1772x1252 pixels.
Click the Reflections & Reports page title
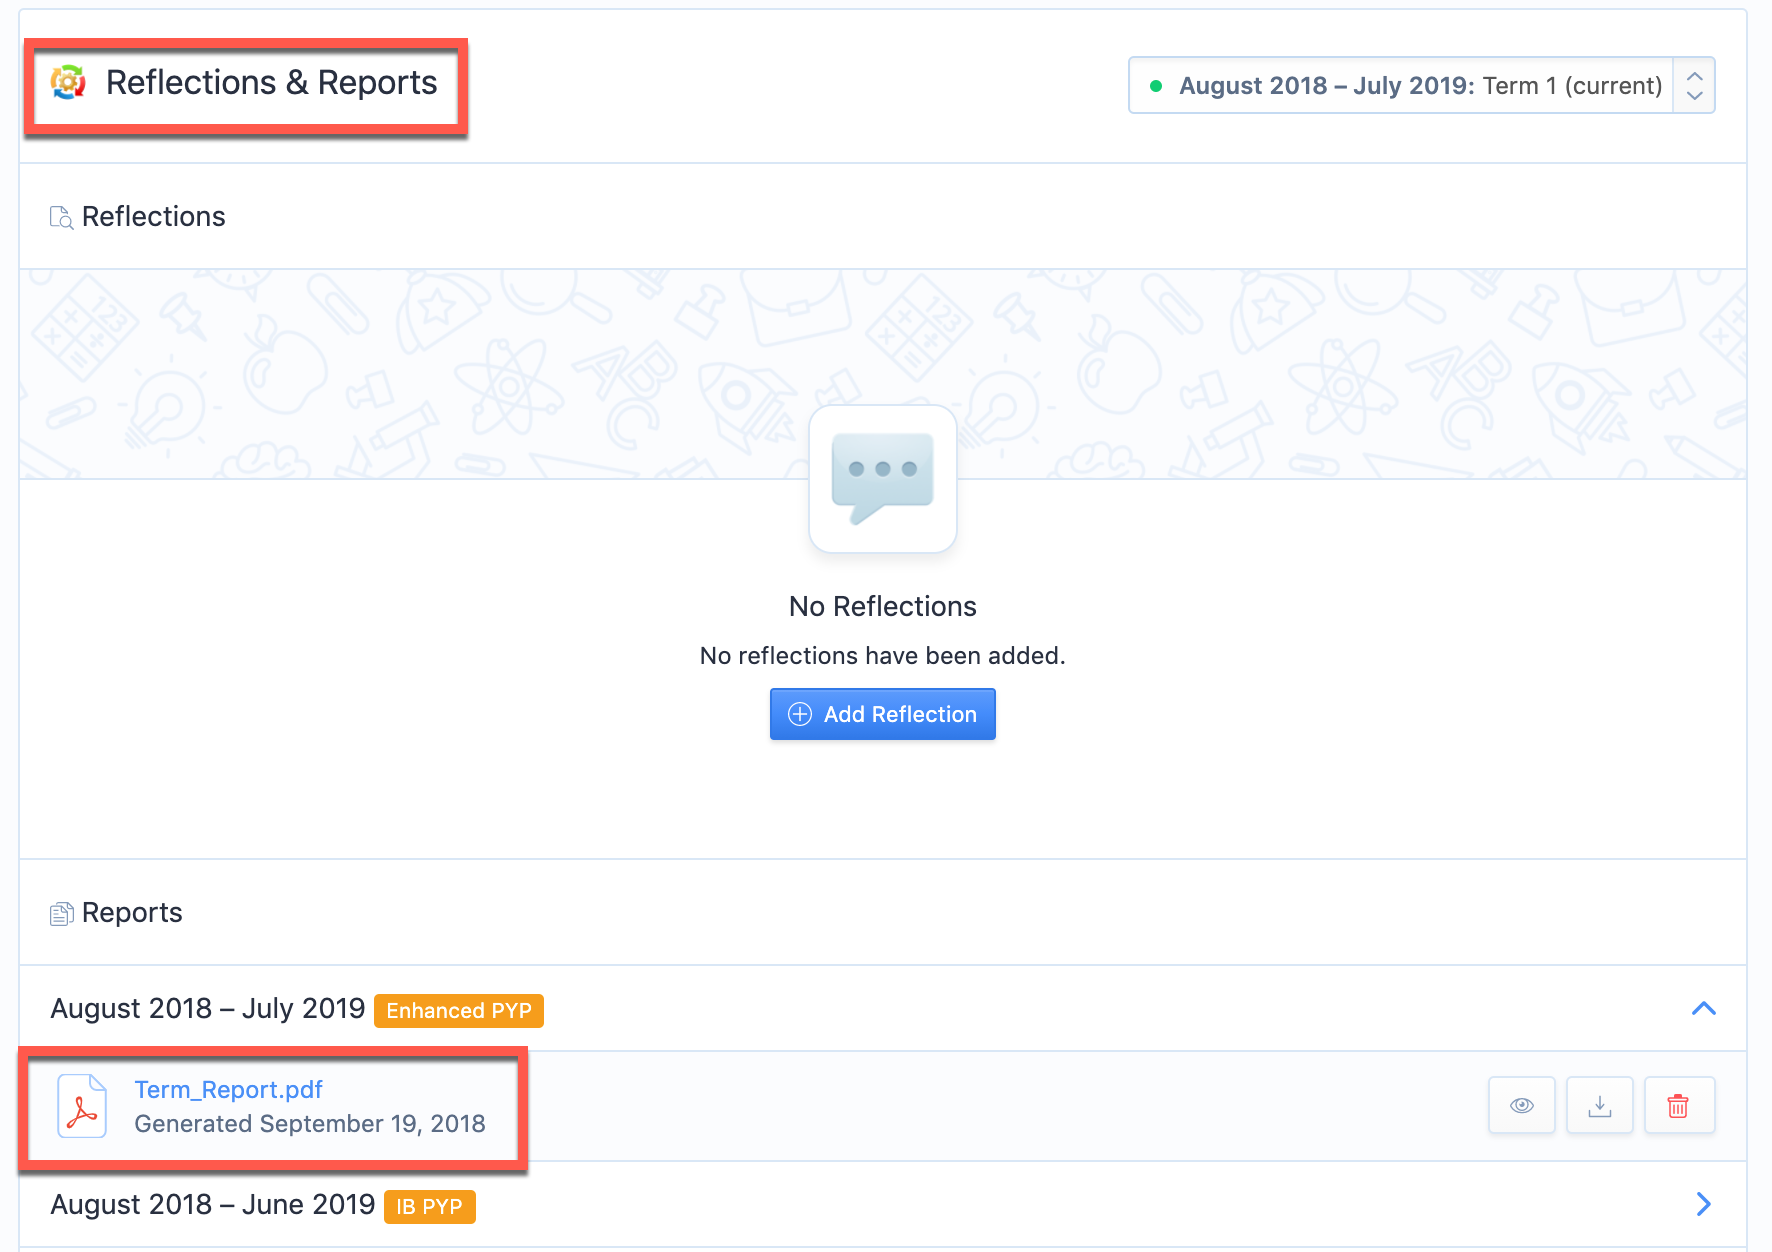(x=271, y=82)
